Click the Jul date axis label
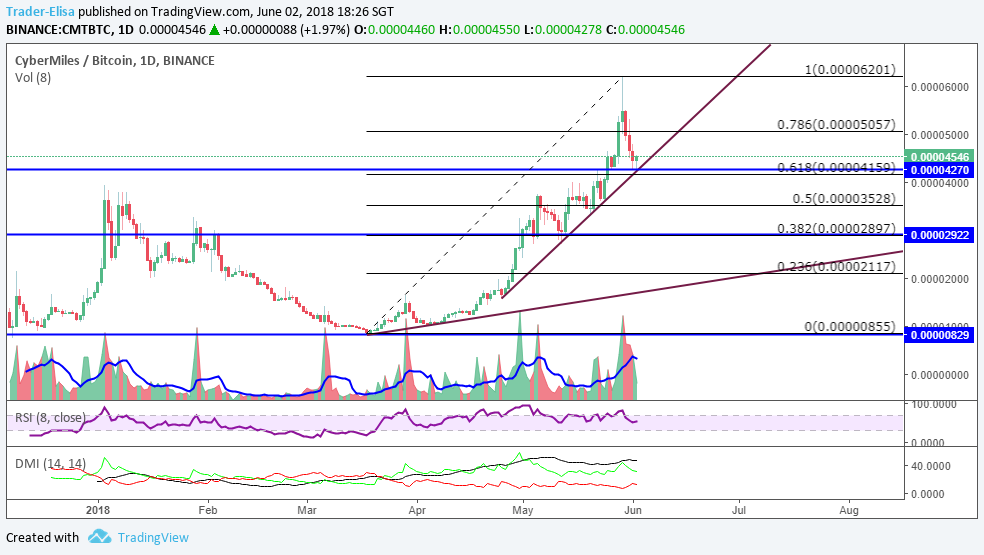984x555 pixels. click(739, 510)
